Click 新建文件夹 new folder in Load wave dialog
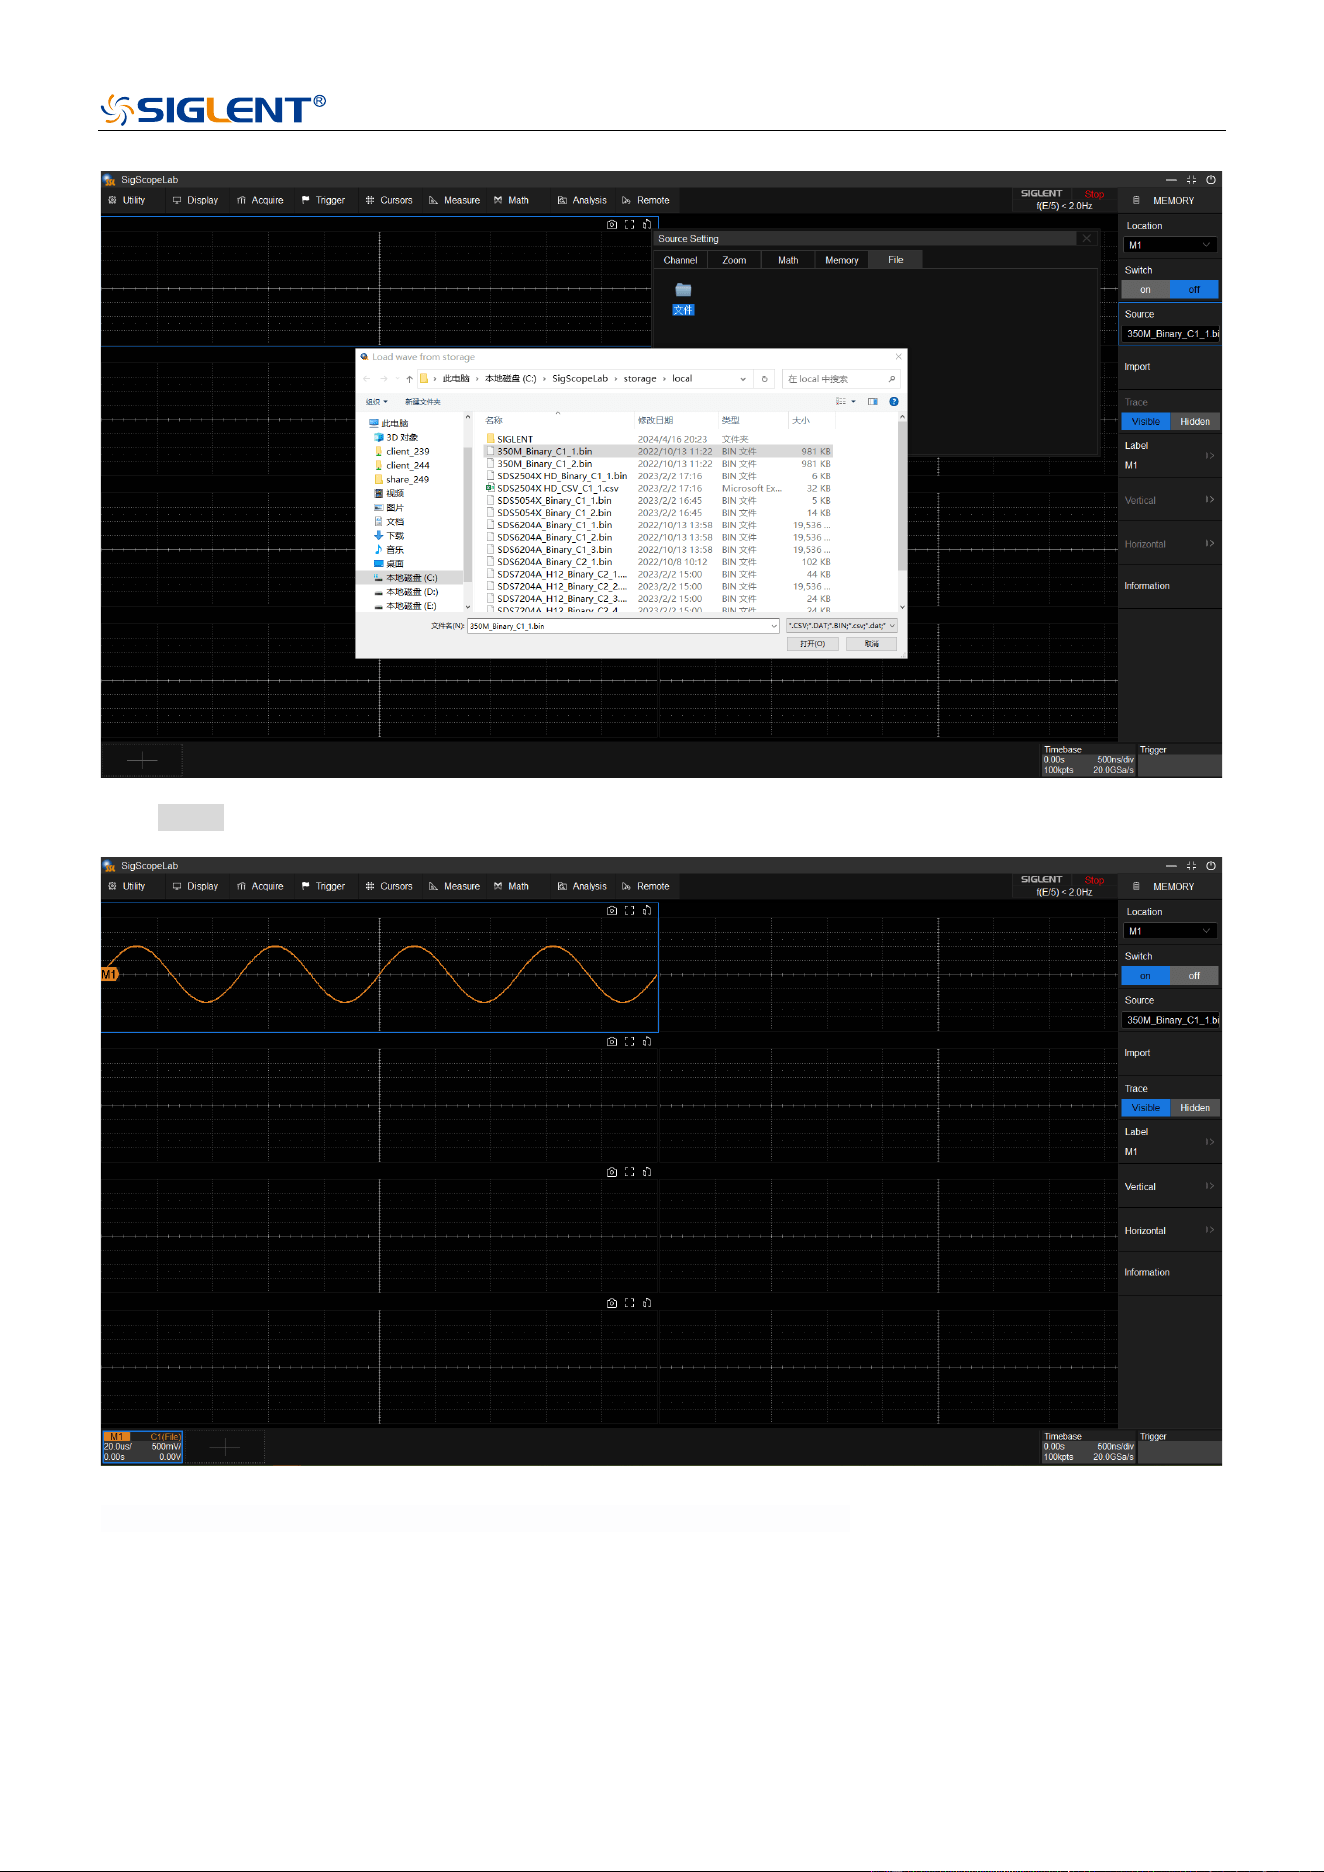The image size is (1324, 1872). (x=422, y=401)
